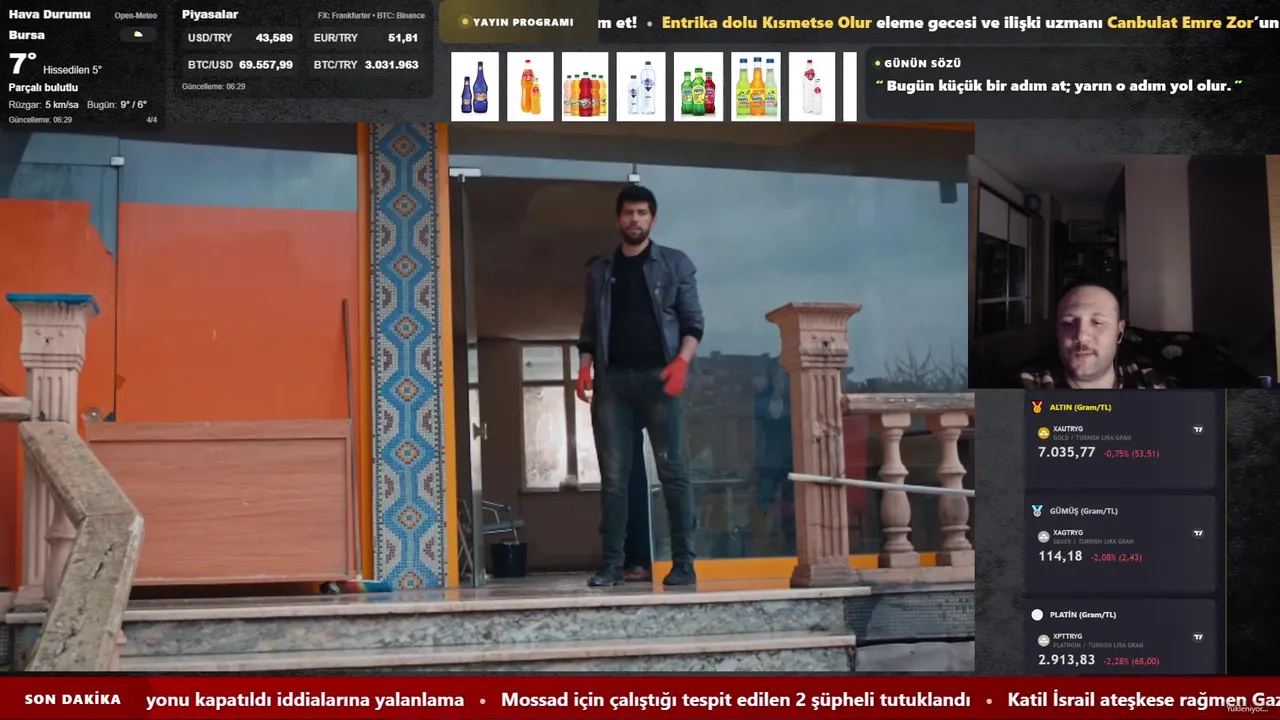Click the partly cloudy weather icon

138,34
